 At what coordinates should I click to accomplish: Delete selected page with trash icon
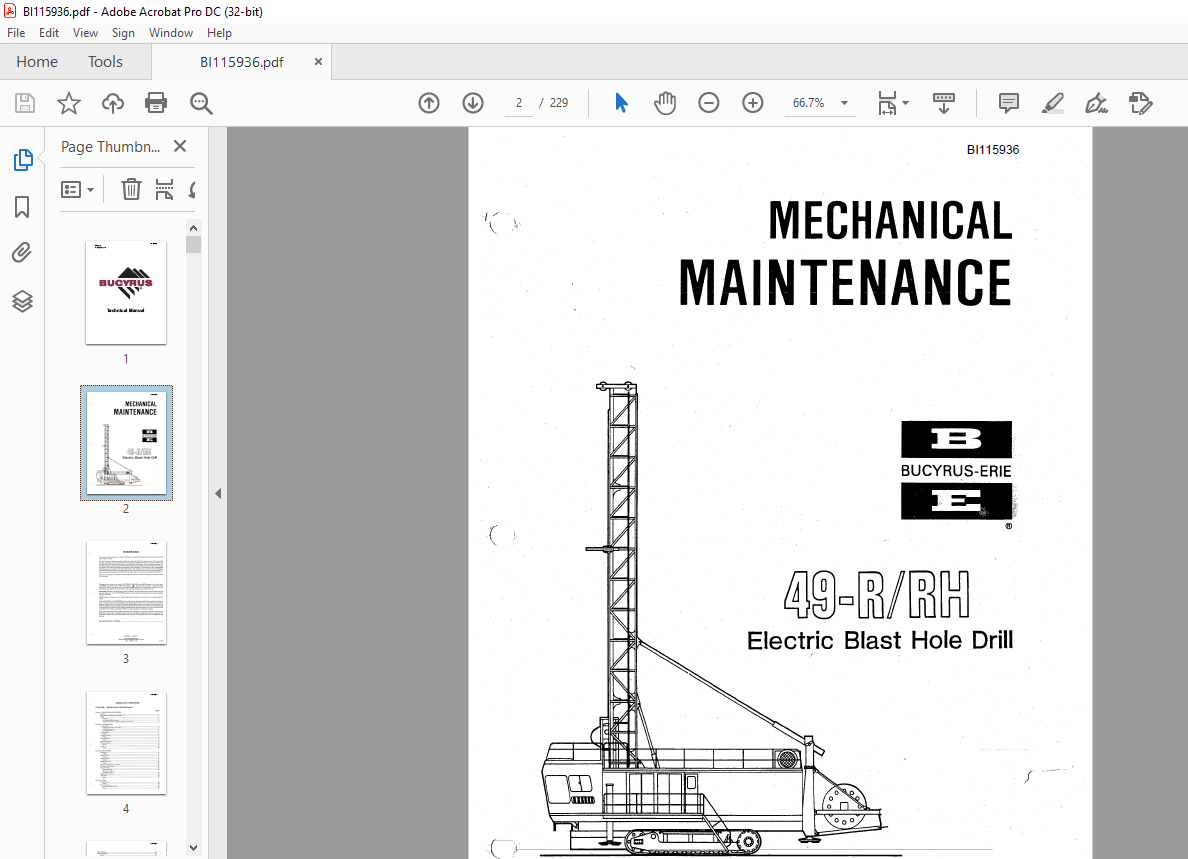pyautogui.click(x=131, y=189)
